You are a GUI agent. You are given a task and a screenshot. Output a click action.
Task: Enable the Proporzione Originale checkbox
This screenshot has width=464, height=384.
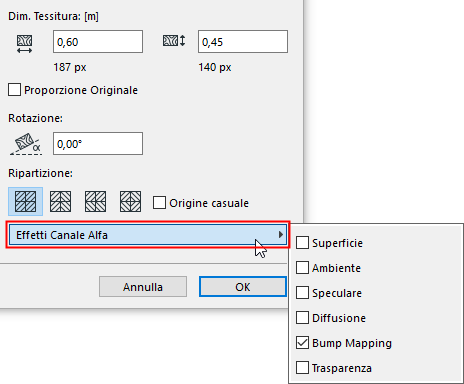(14, 90)
